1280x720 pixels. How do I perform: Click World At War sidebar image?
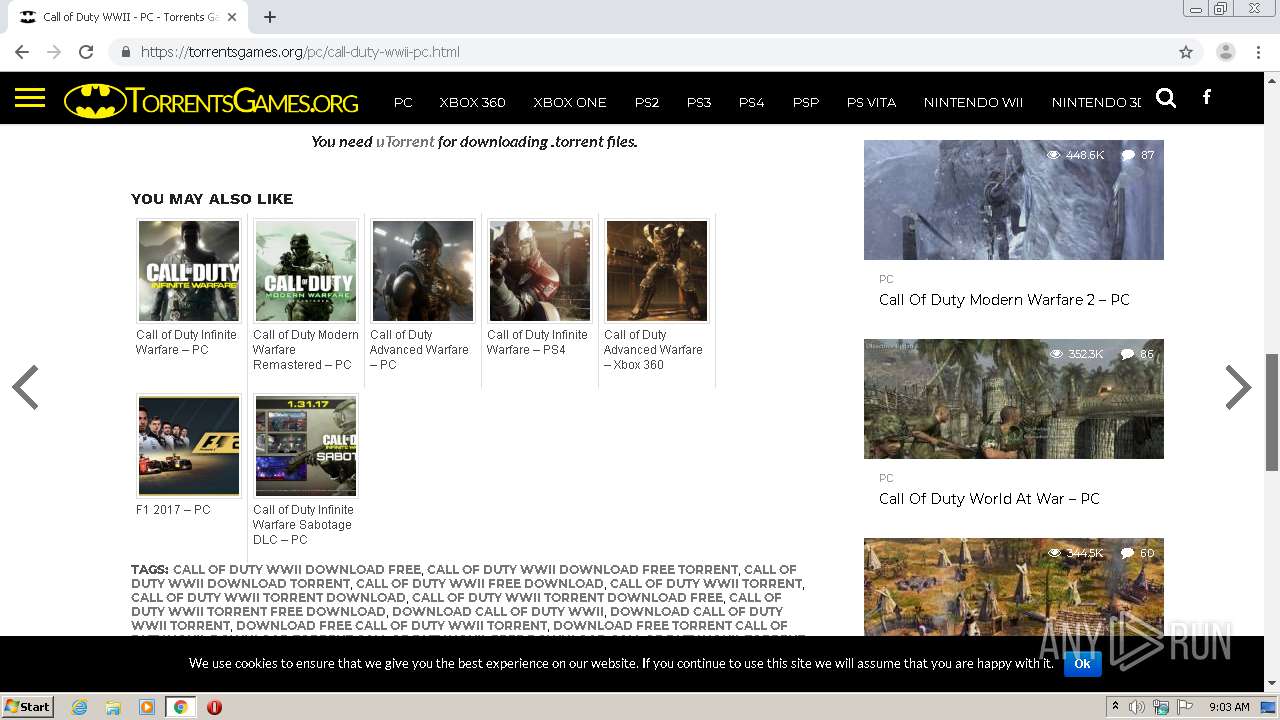tap(1014, 399)
